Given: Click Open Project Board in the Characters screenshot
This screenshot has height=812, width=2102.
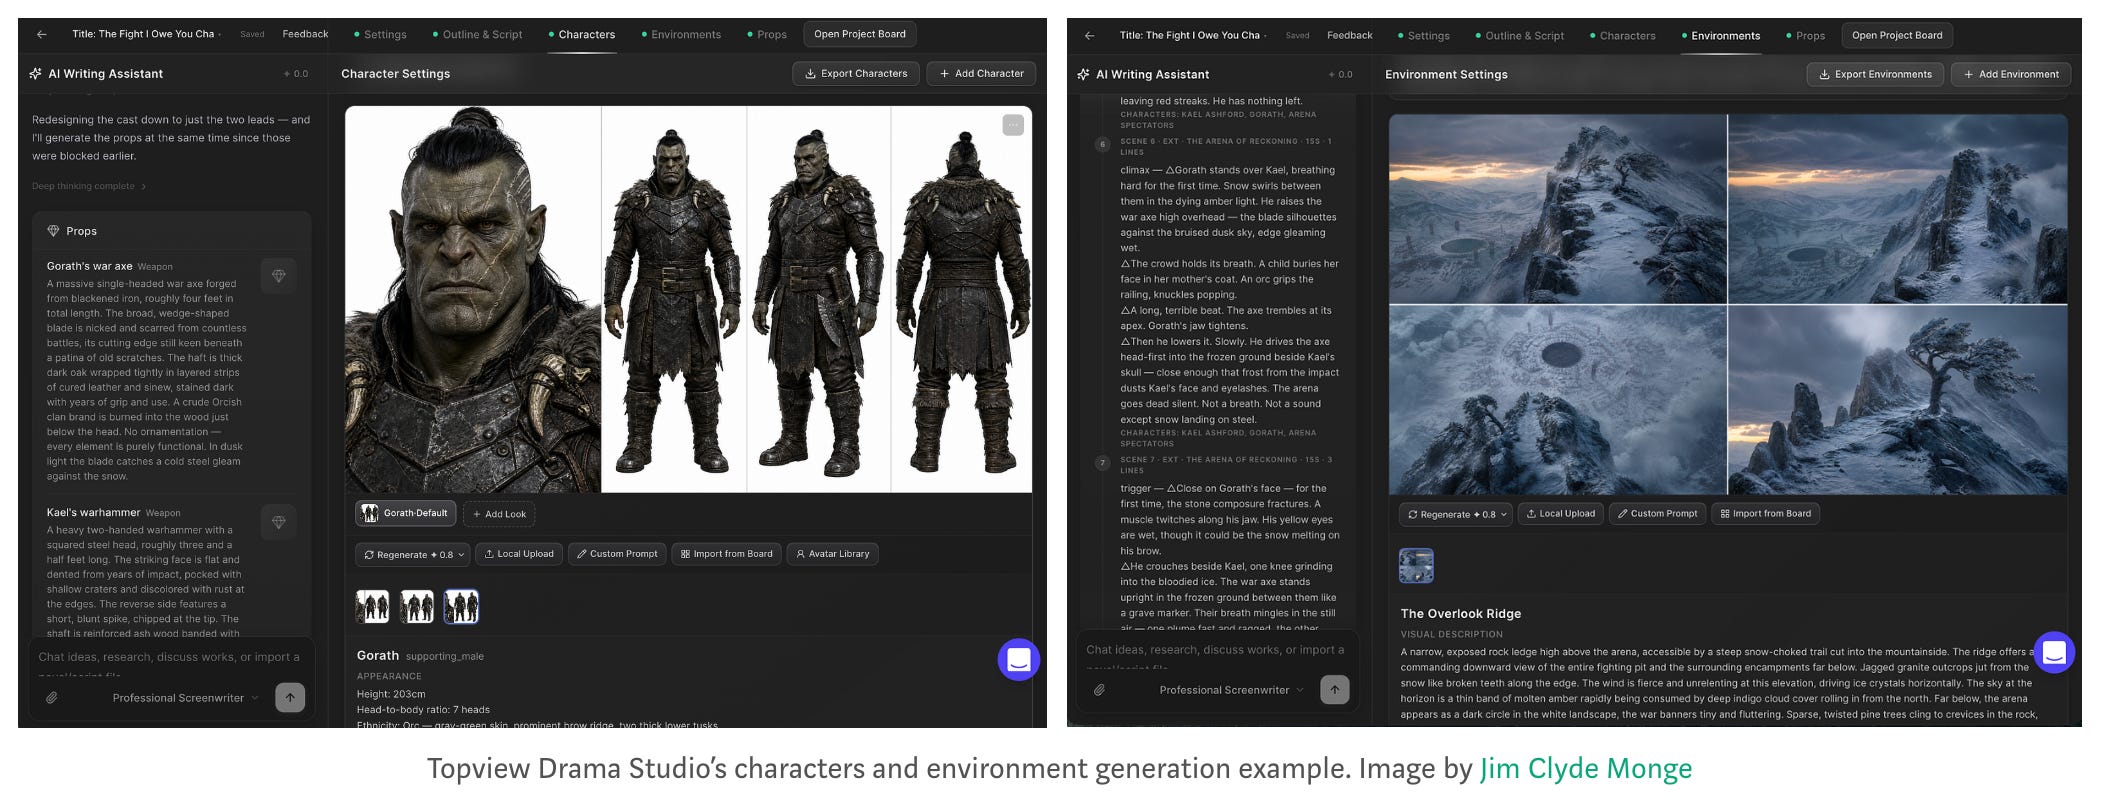Looking at the screenshot, I should [x=860, y=34].
